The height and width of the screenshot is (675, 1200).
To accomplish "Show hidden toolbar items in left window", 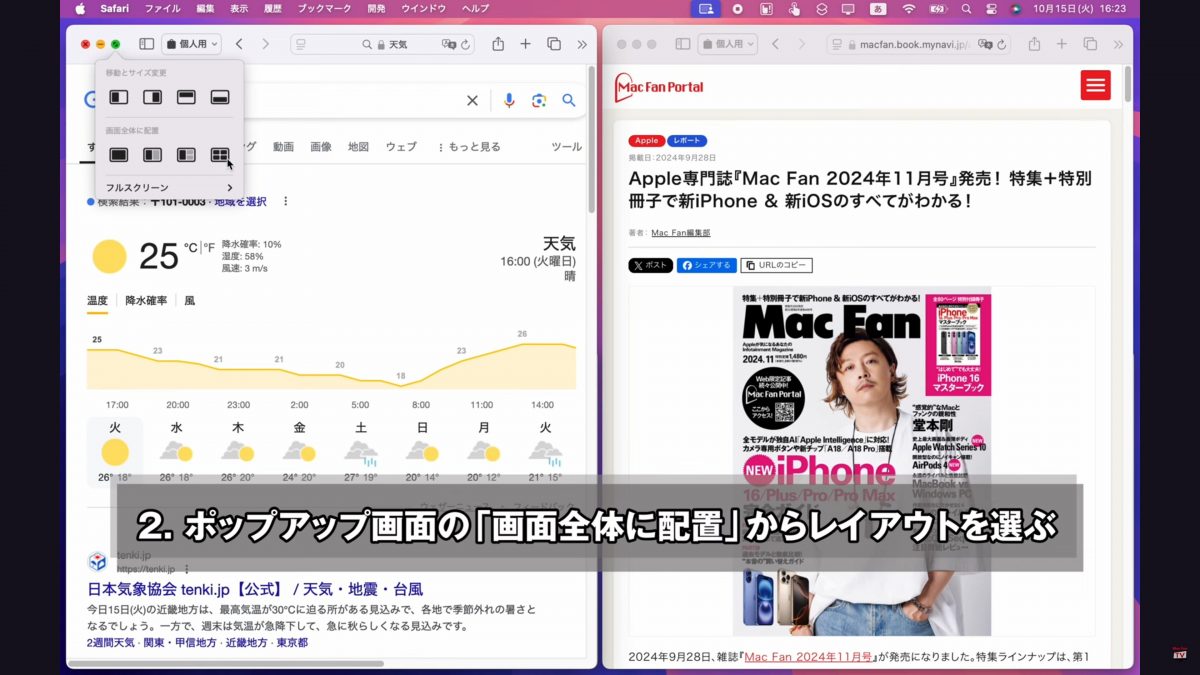I will (582, 44).
